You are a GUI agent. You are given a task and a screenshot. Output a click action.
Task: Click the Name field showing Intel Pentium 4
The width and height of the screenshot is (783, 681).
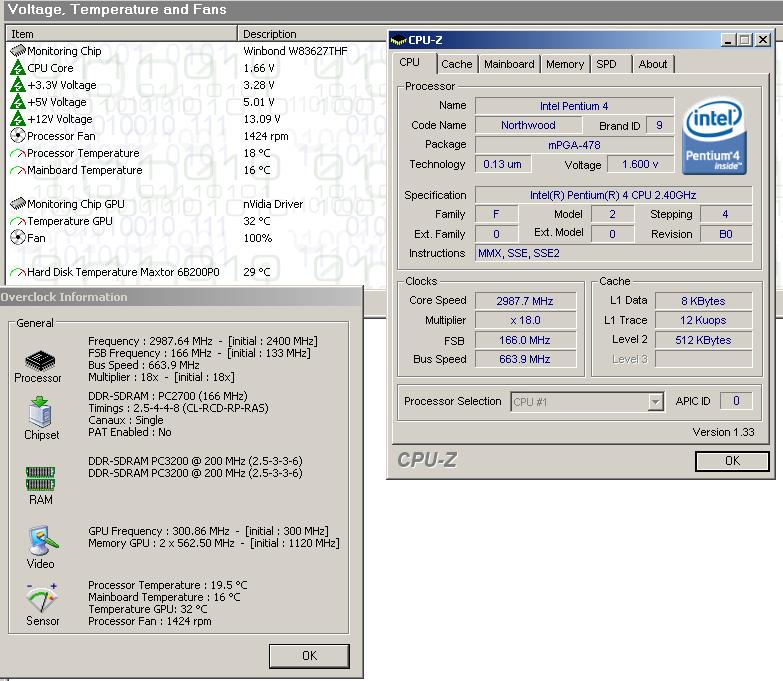coord(574,106)
